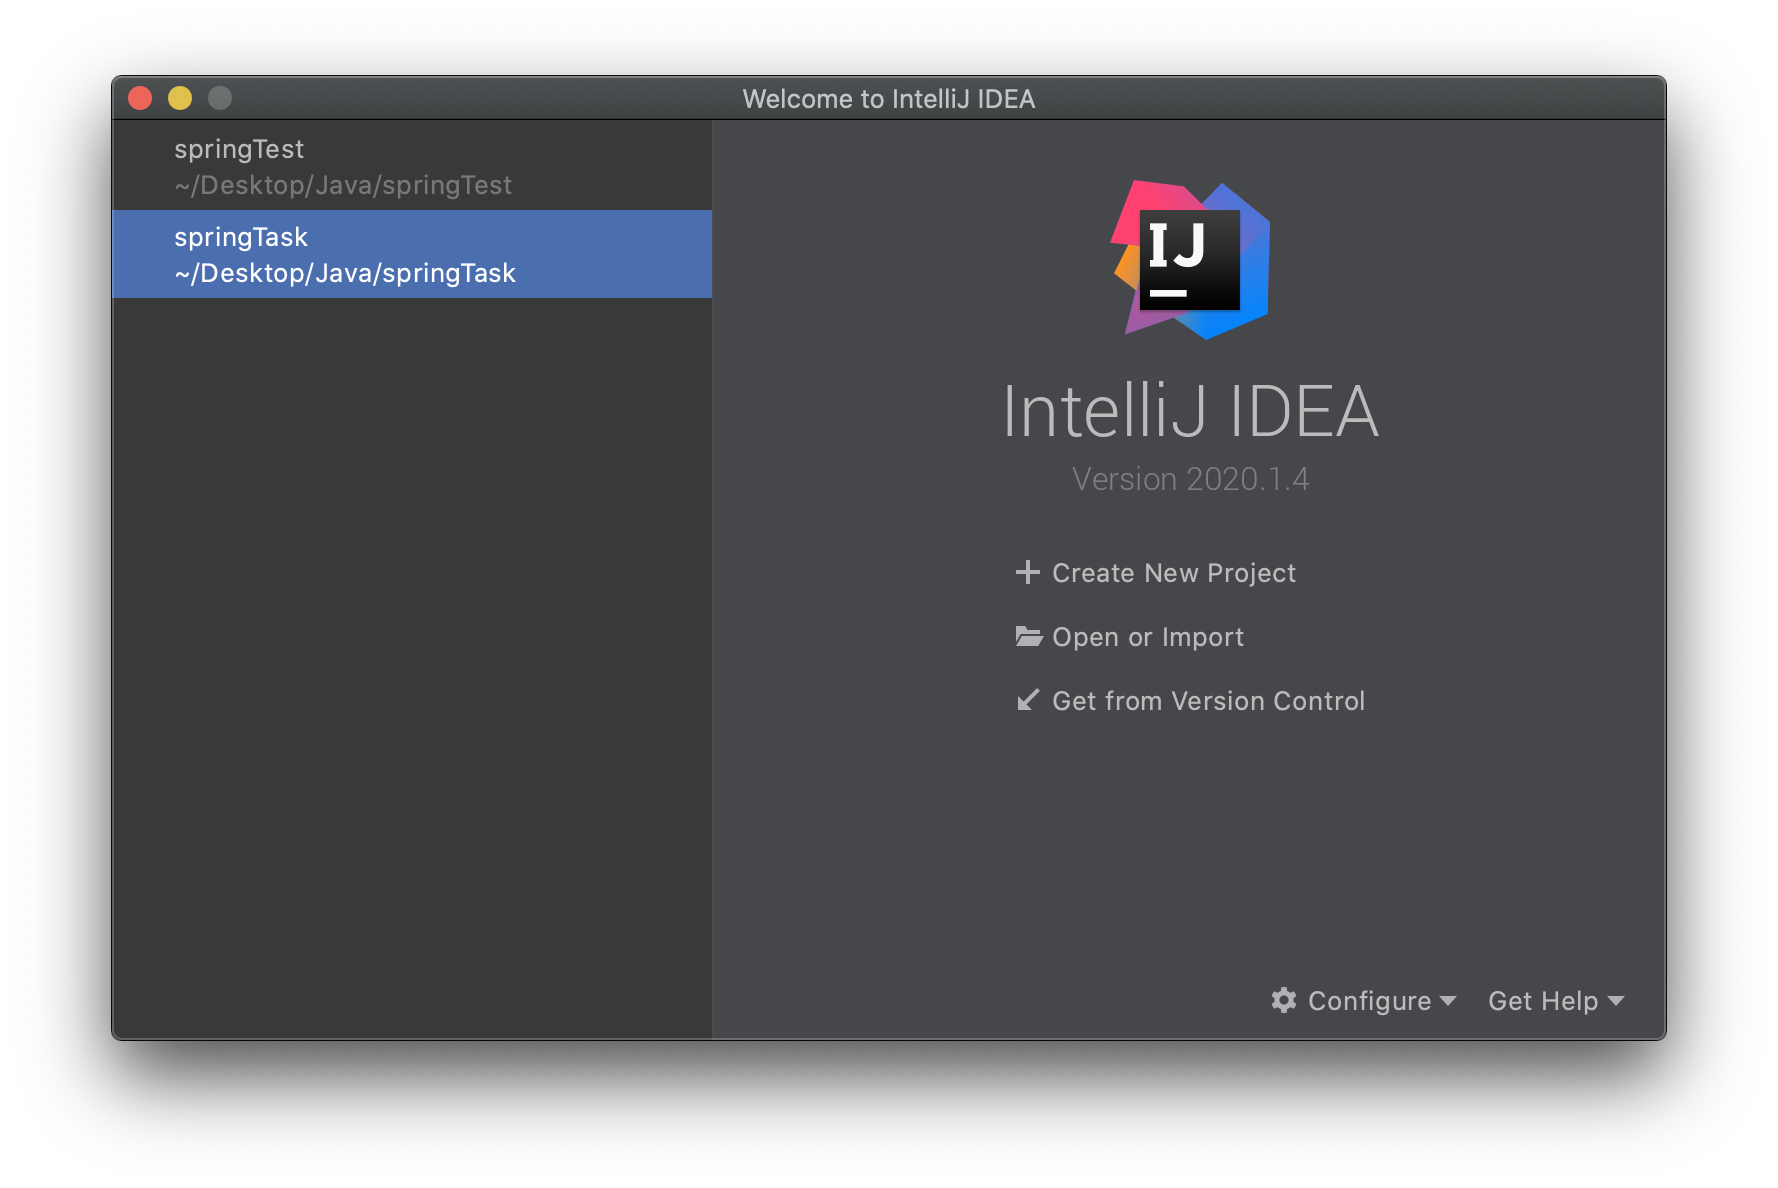This screenshot has height=1188, width=1778.
Task: Expand the Get Help dropdown arrow
Action: click(1616, 1001)
